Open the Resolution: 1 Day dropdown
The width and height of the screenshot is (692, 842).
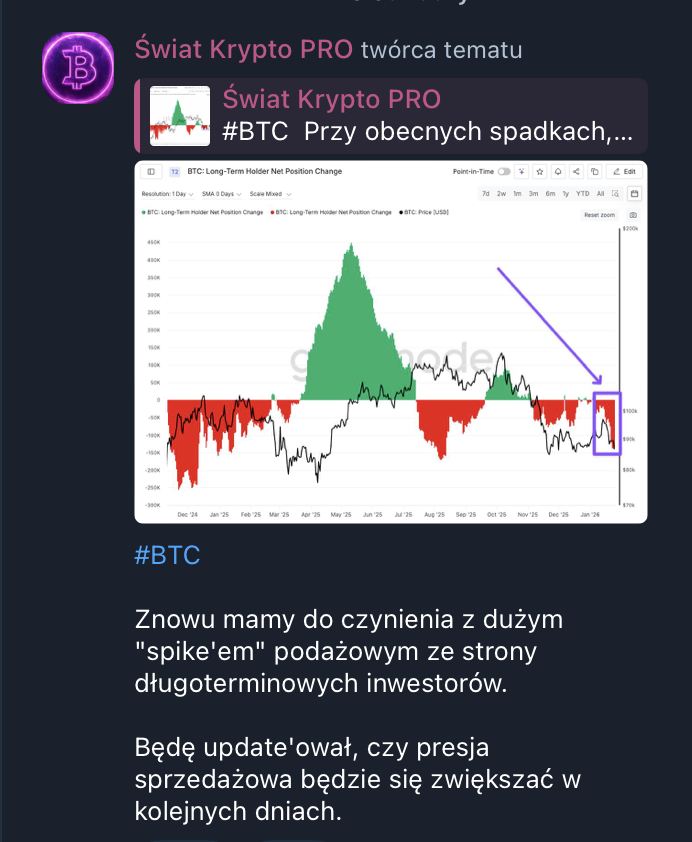coord(167,194)
